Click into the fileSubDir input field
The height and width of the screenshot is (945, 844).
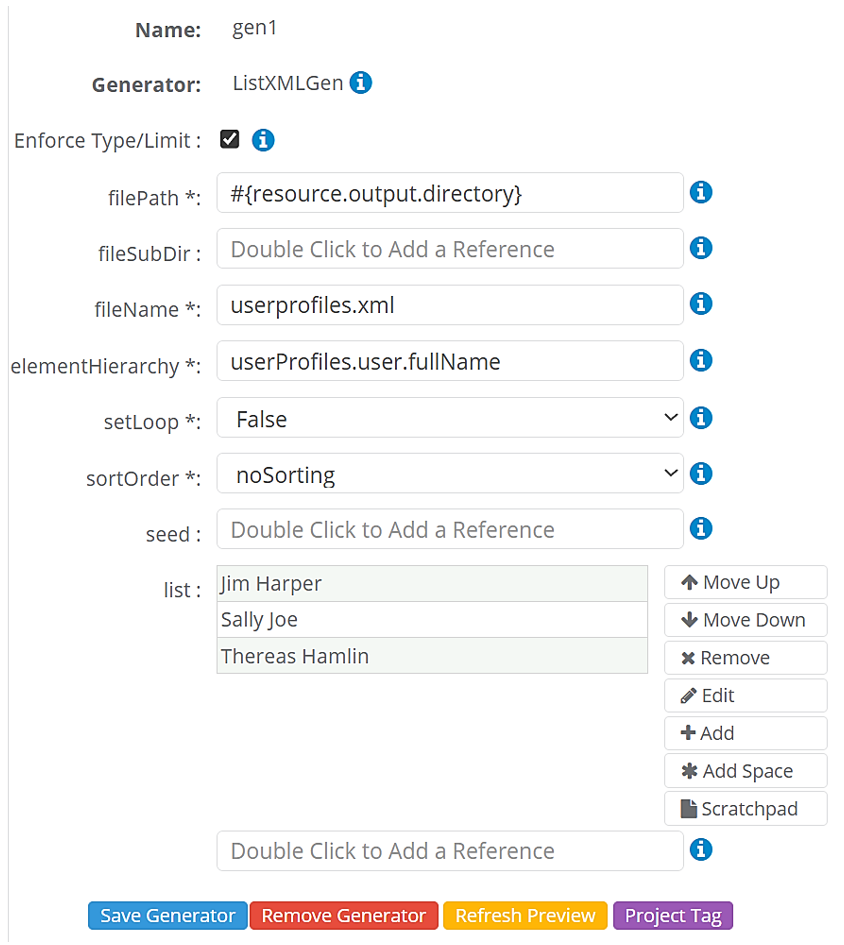(x=450, y=248)
